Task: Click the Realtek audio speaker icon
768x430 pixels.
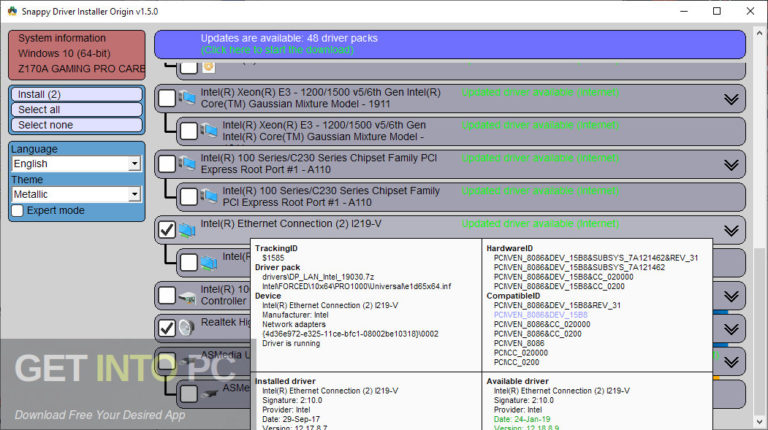Action: click(186, 328)
